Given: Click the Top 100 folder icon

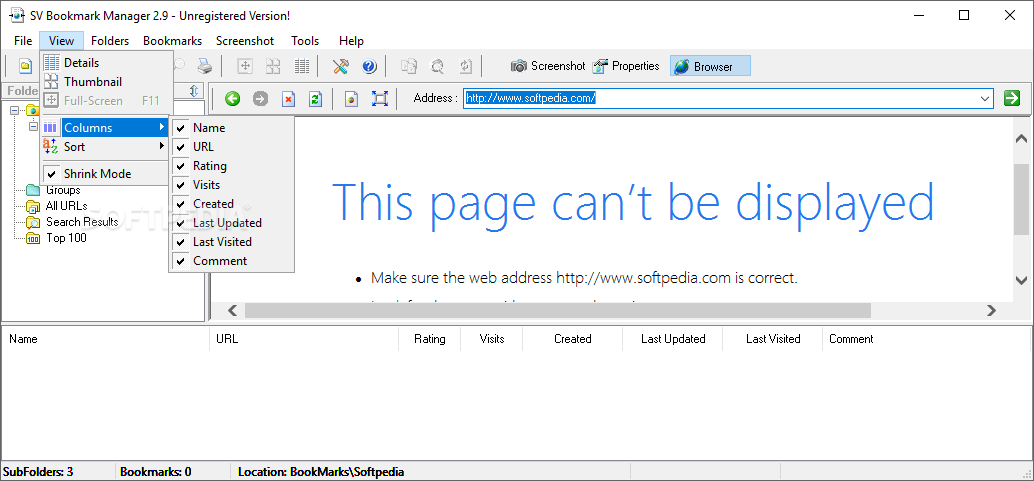Looking at the screenshot, I should (34, 238).
